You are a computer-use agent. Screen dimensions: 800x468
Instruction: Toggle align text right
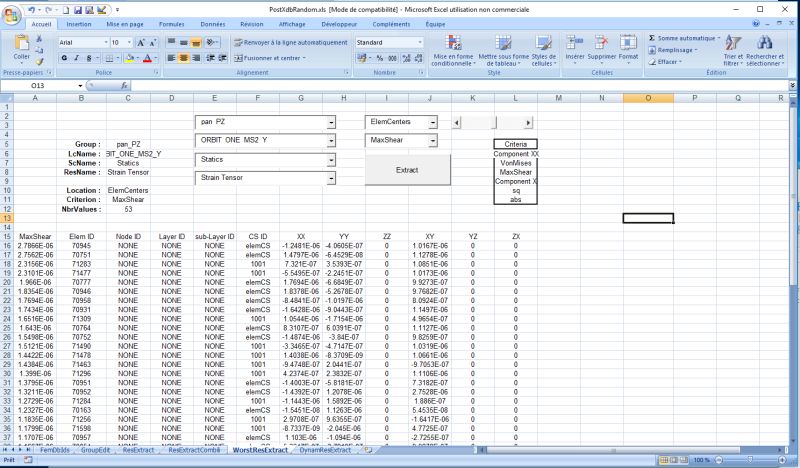[196, 58]
